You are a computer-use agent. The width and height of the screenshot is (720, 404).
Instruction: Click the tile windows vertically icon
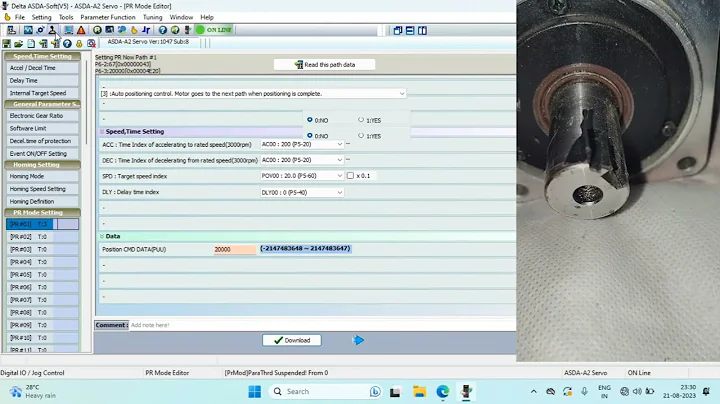[422, 31]
